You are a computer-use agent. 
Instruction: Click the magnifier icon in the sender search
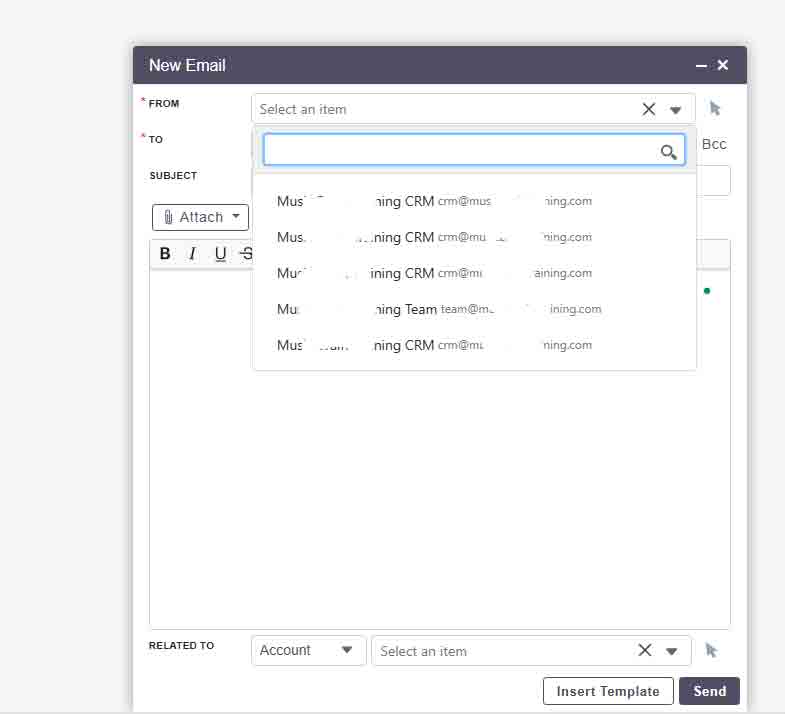pos(669,152)
